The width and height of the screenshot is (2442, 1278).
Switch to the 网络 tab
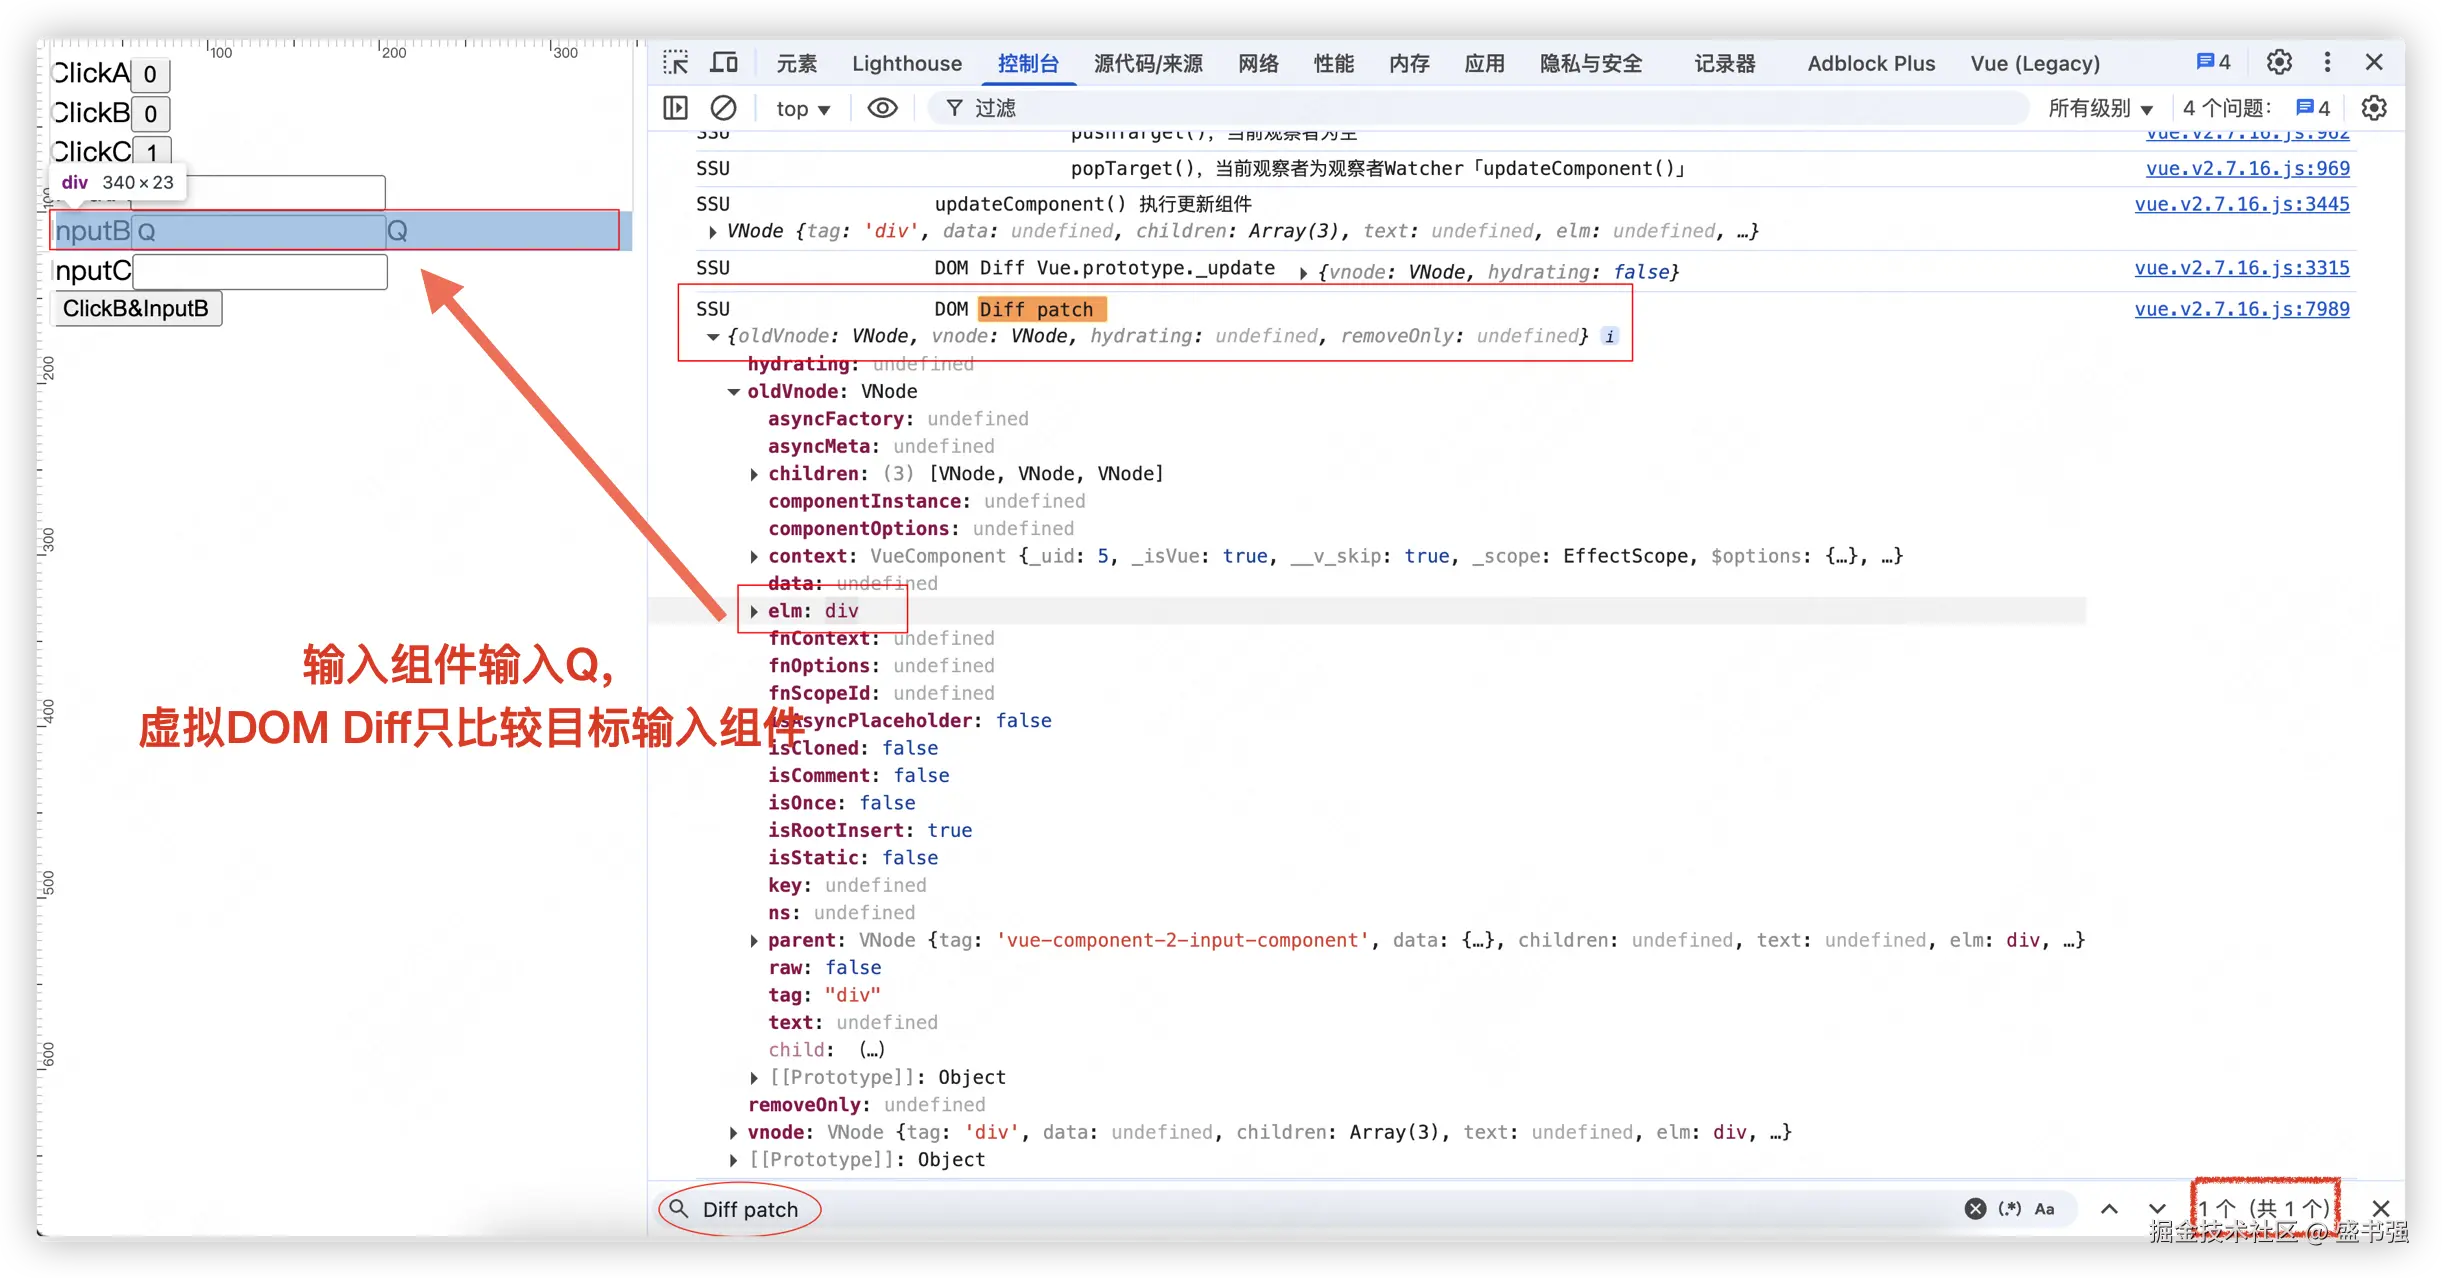(1258, 63)
